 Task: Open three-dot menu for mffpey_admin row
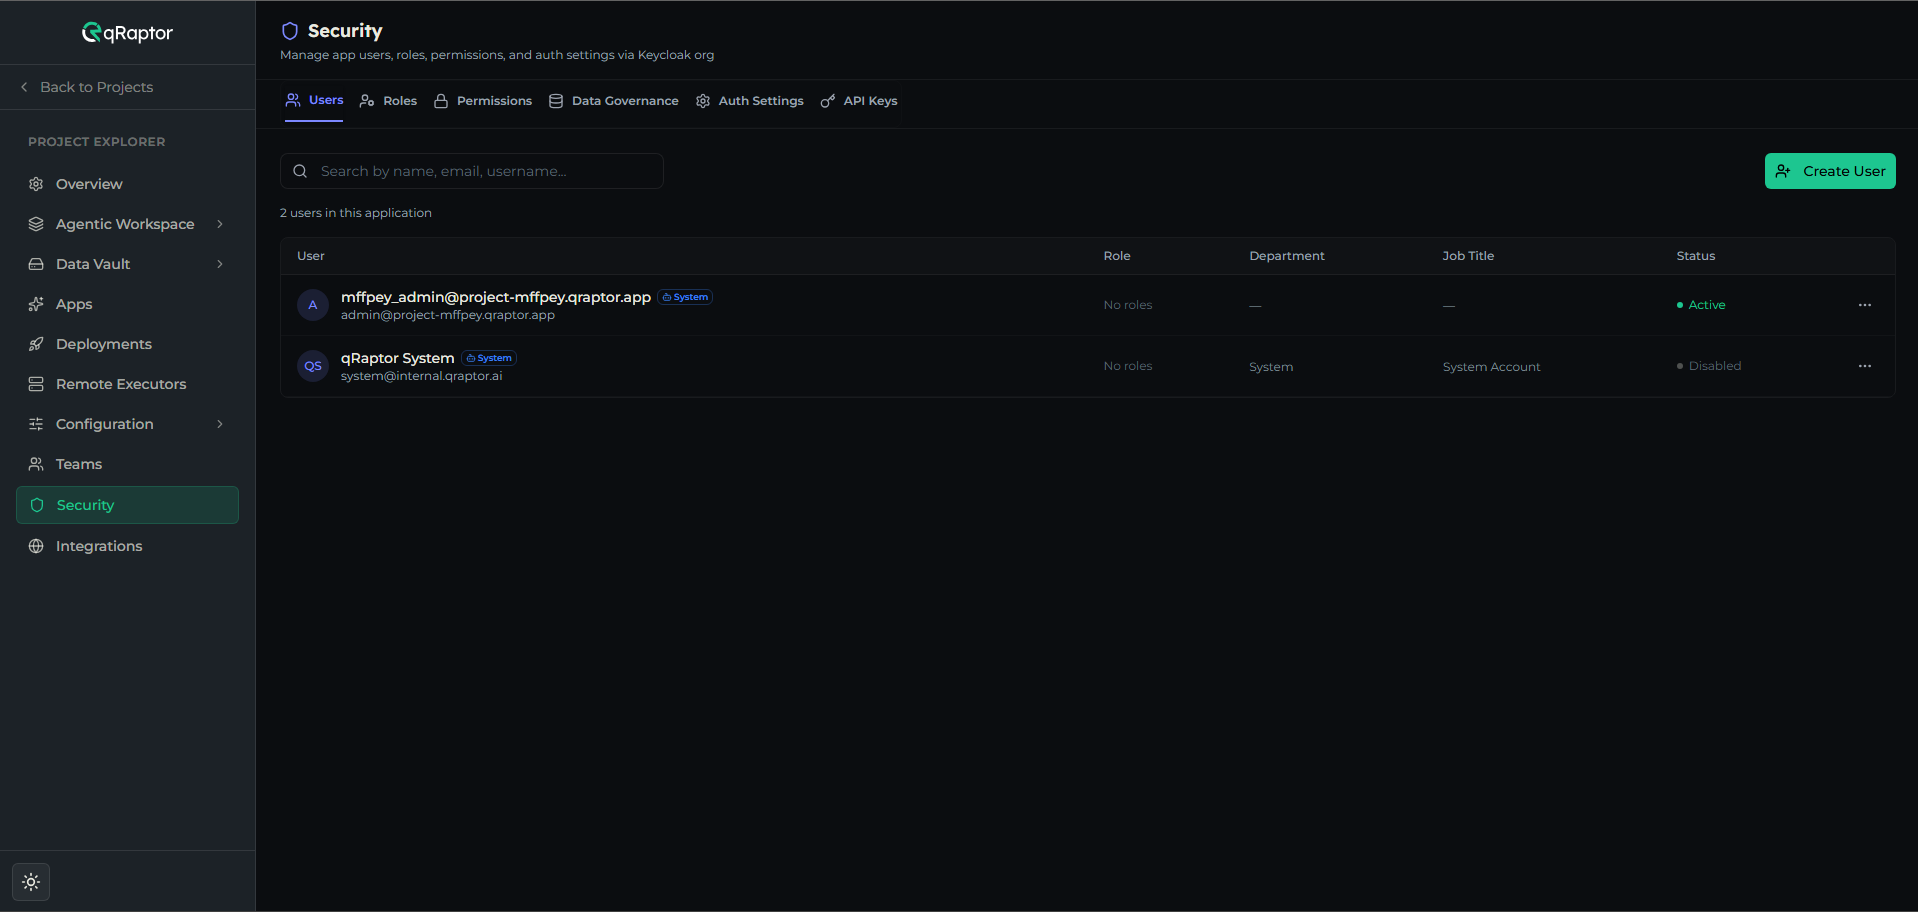point(1865,305)
